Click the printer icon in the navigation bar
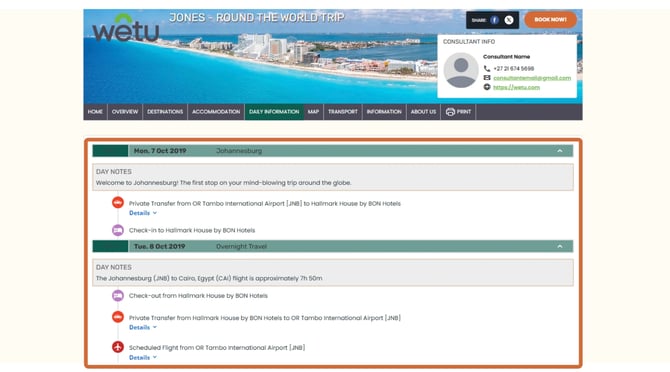Screen dimensions: 670x372 point(450,112)
